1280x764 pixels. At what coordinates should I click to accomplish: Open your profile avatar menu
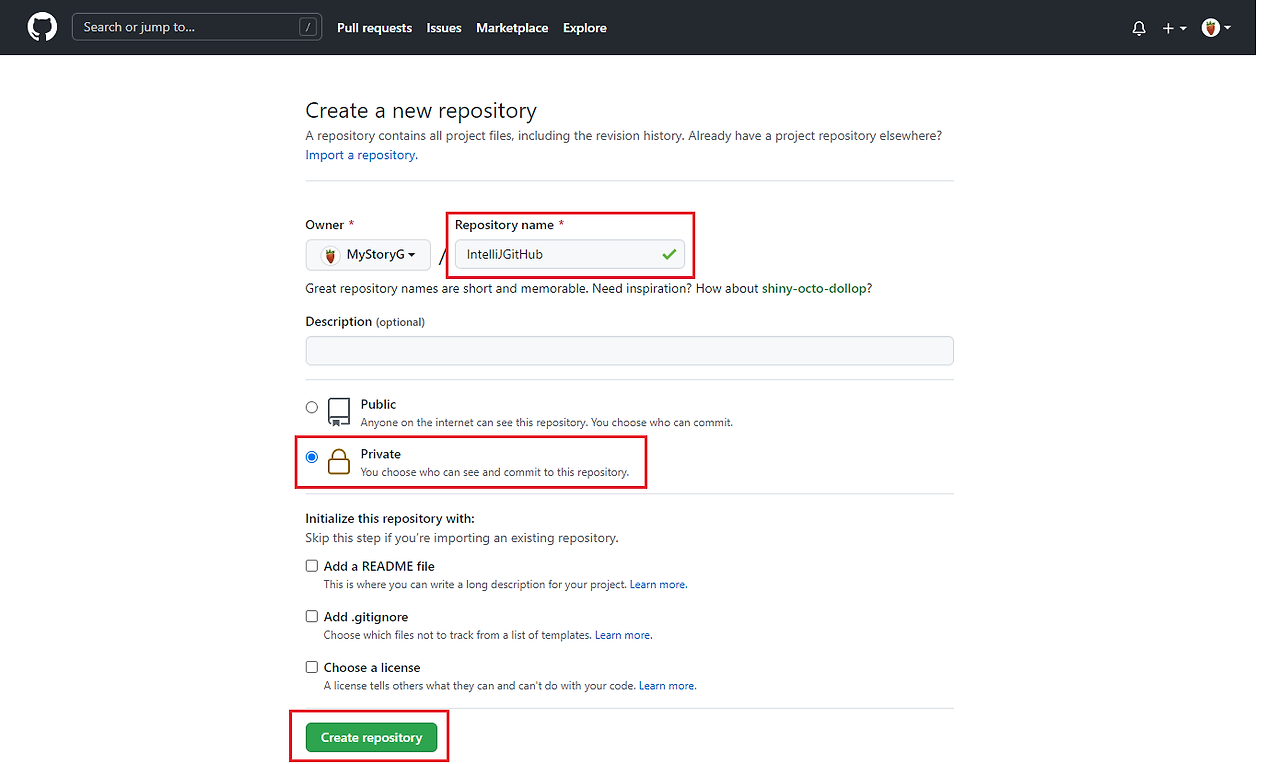point(1210,27)
